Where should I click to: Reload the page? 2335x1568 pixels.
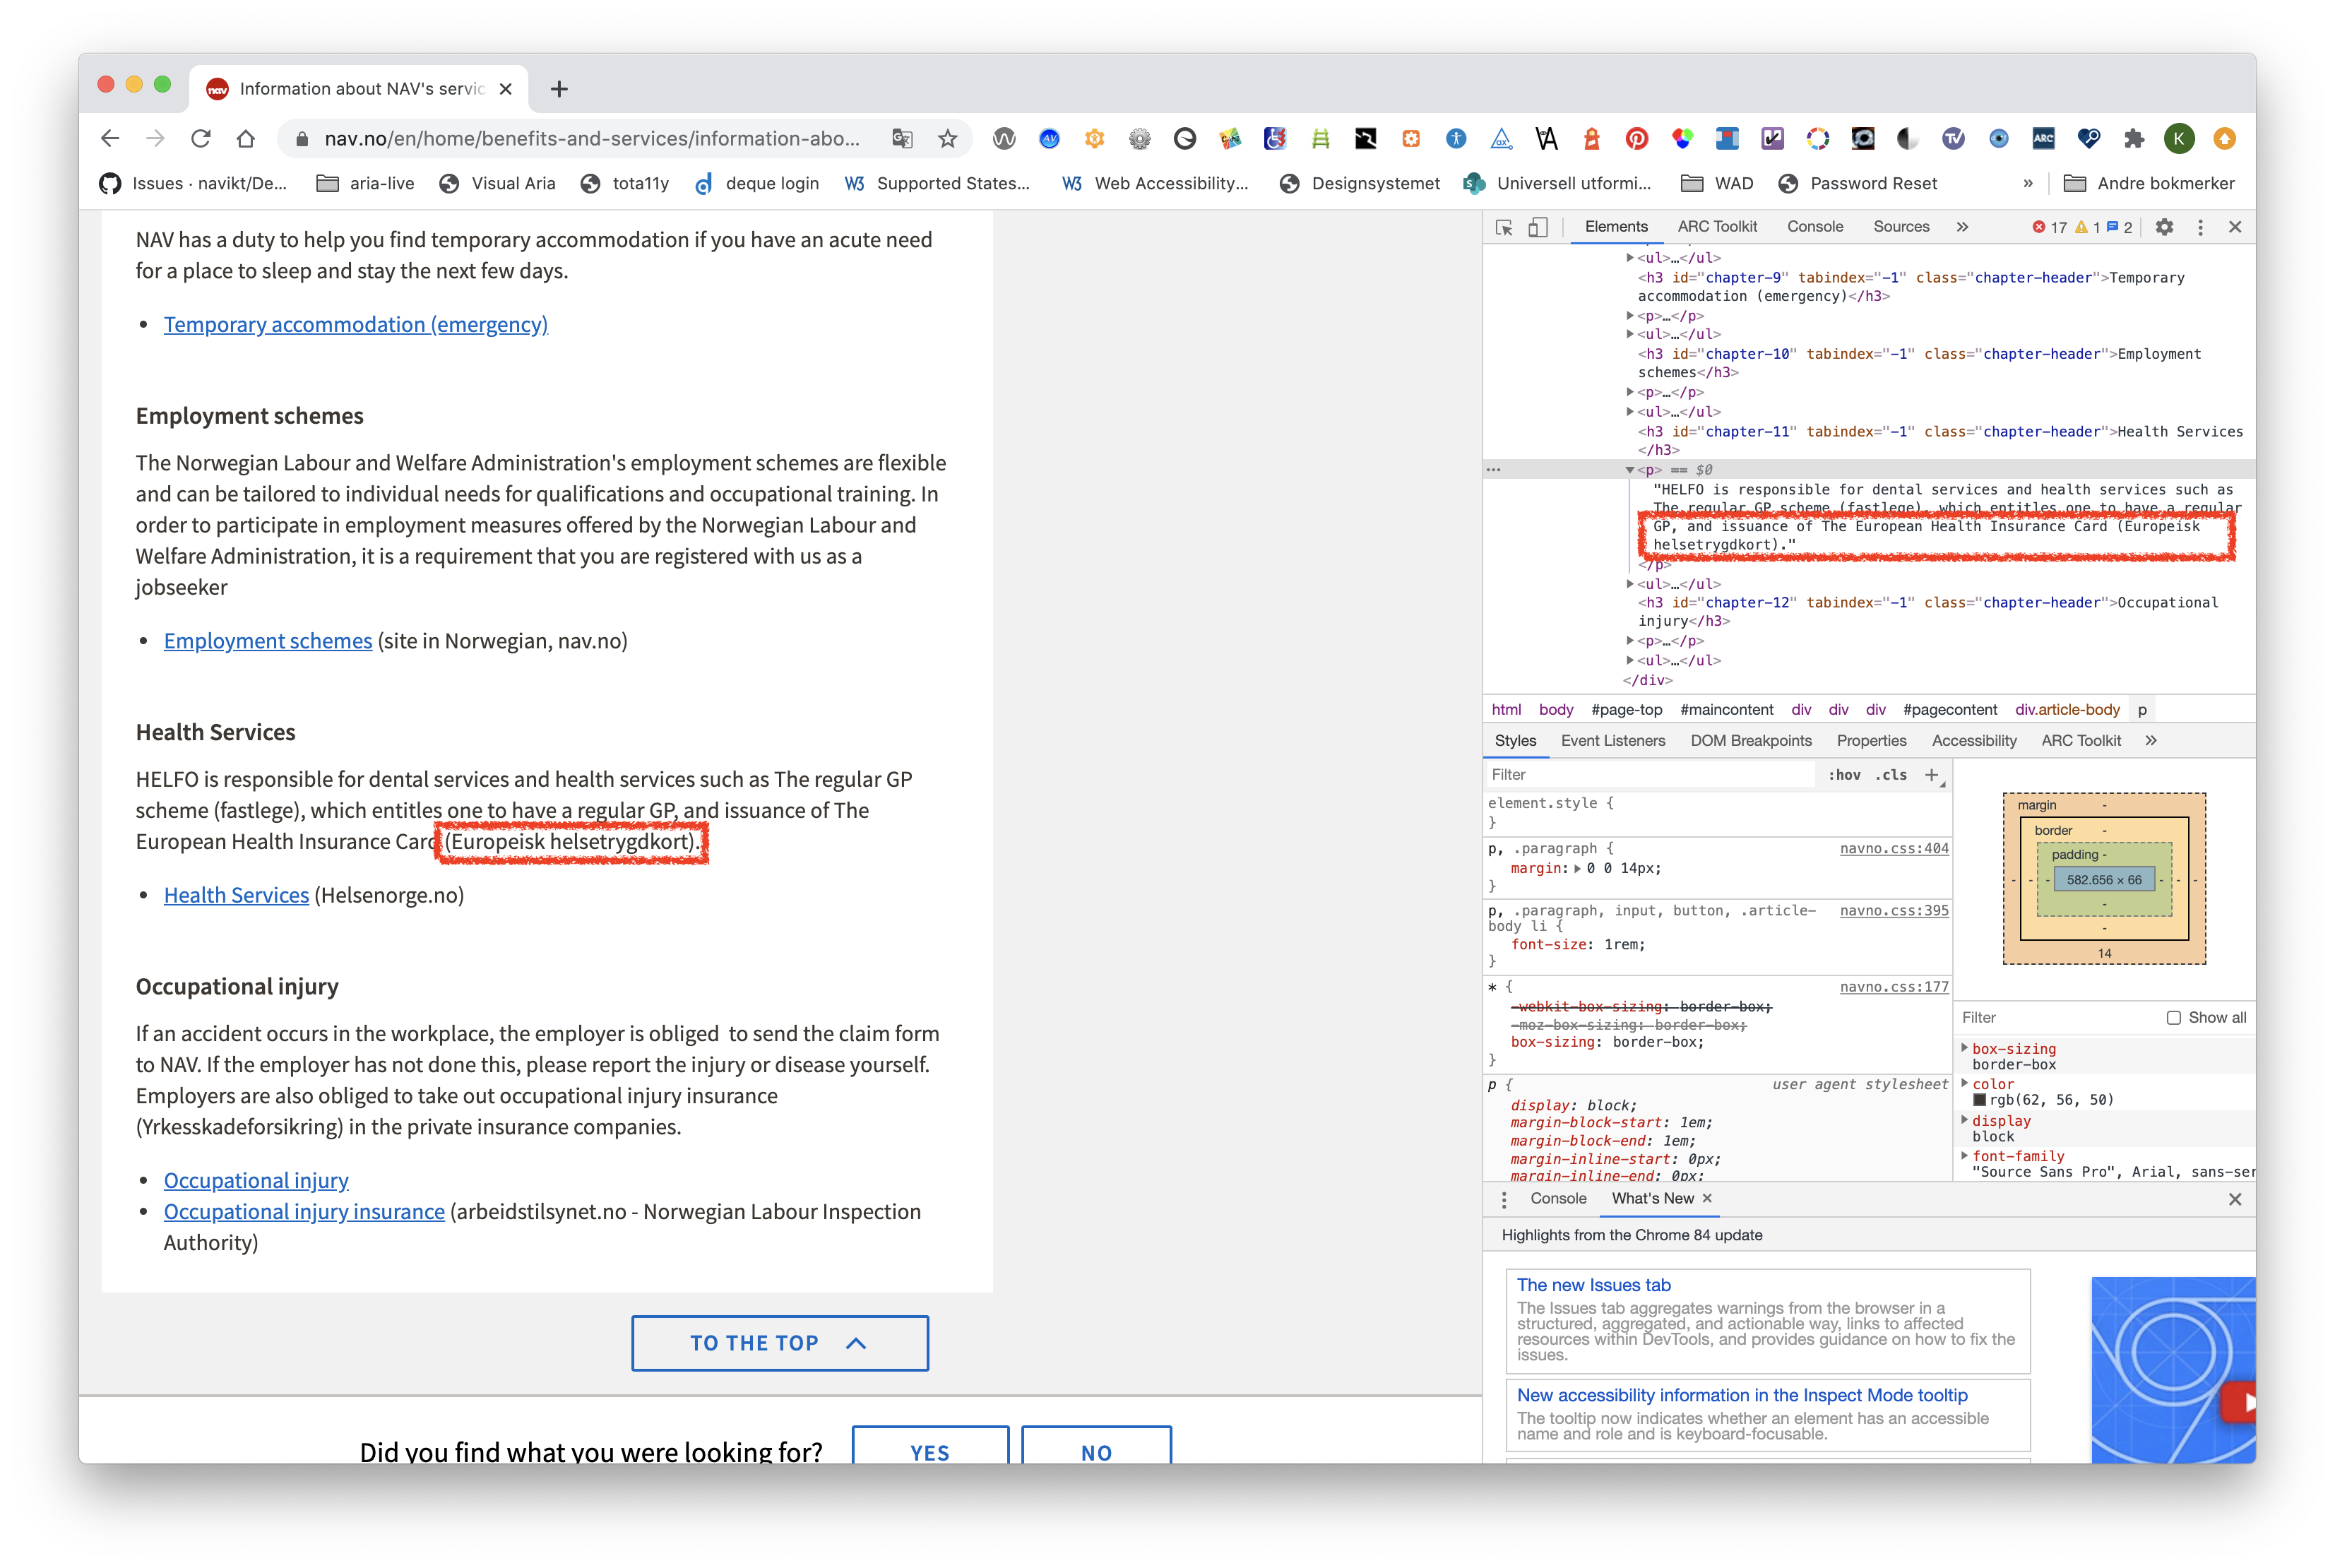[201, 139]
